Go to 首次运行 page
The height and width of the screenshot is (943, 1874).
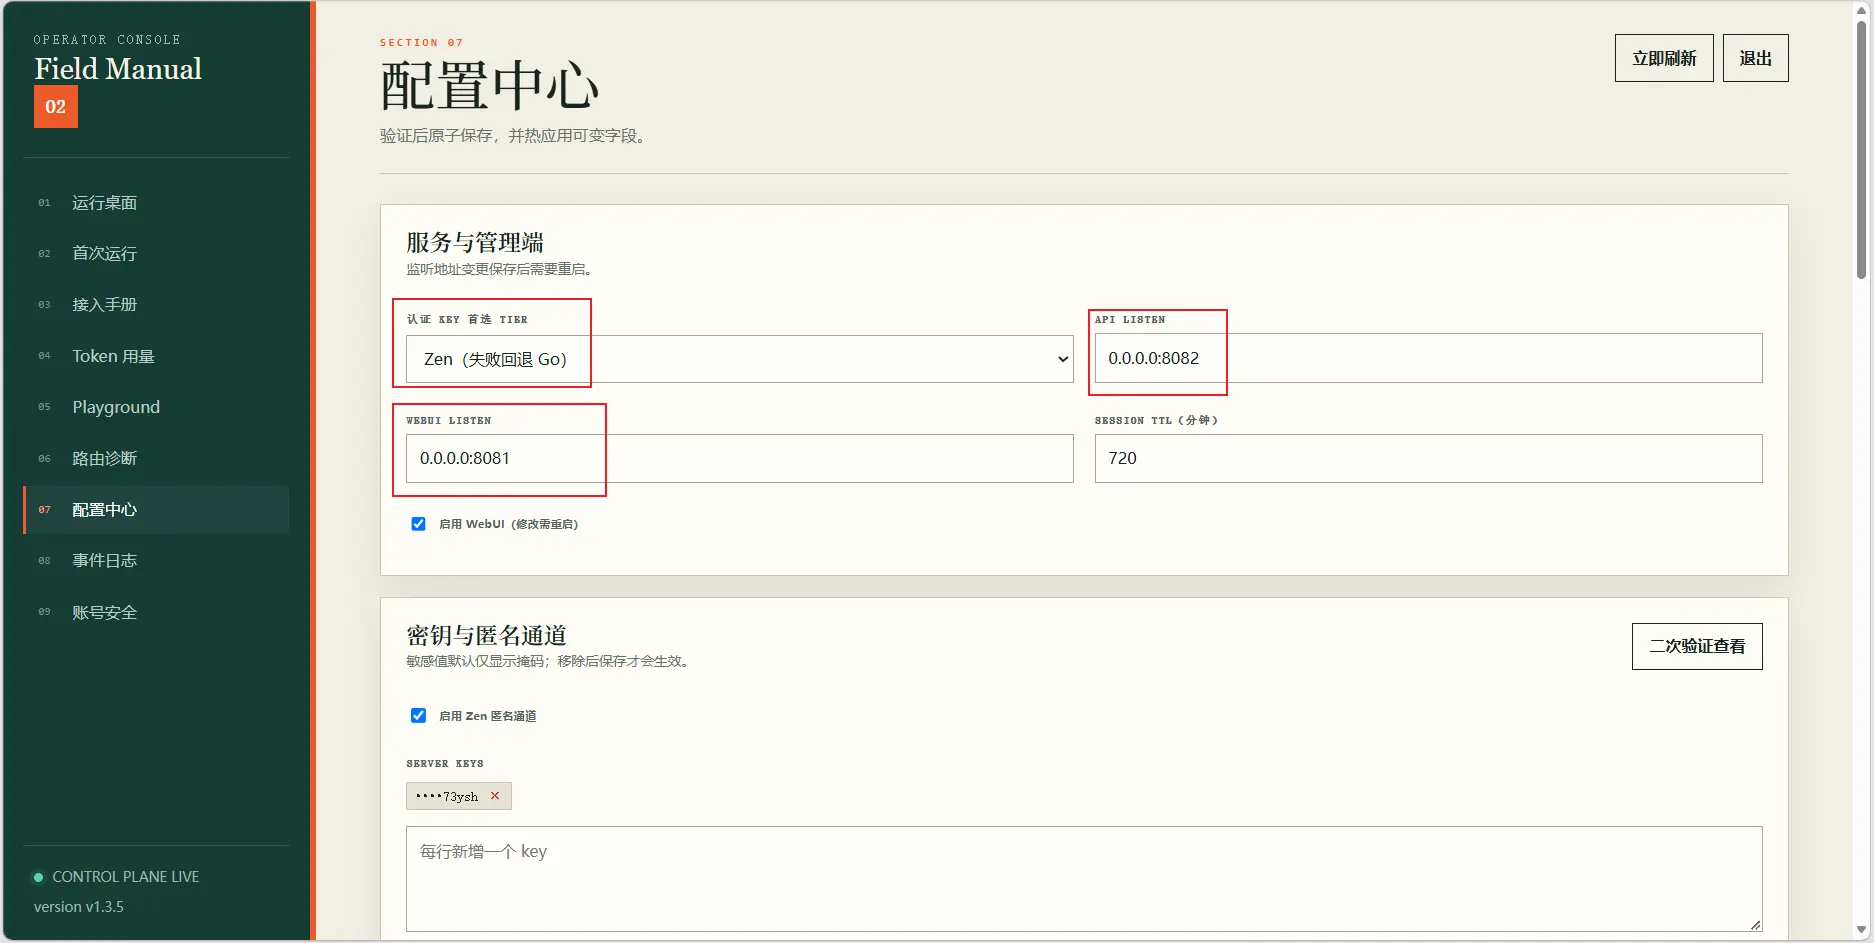(x=156, y=254)
